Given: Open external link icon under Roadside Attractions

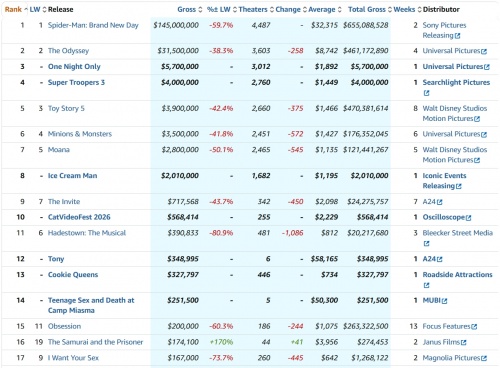Looking at the screenshot, I should click(426, 285).
